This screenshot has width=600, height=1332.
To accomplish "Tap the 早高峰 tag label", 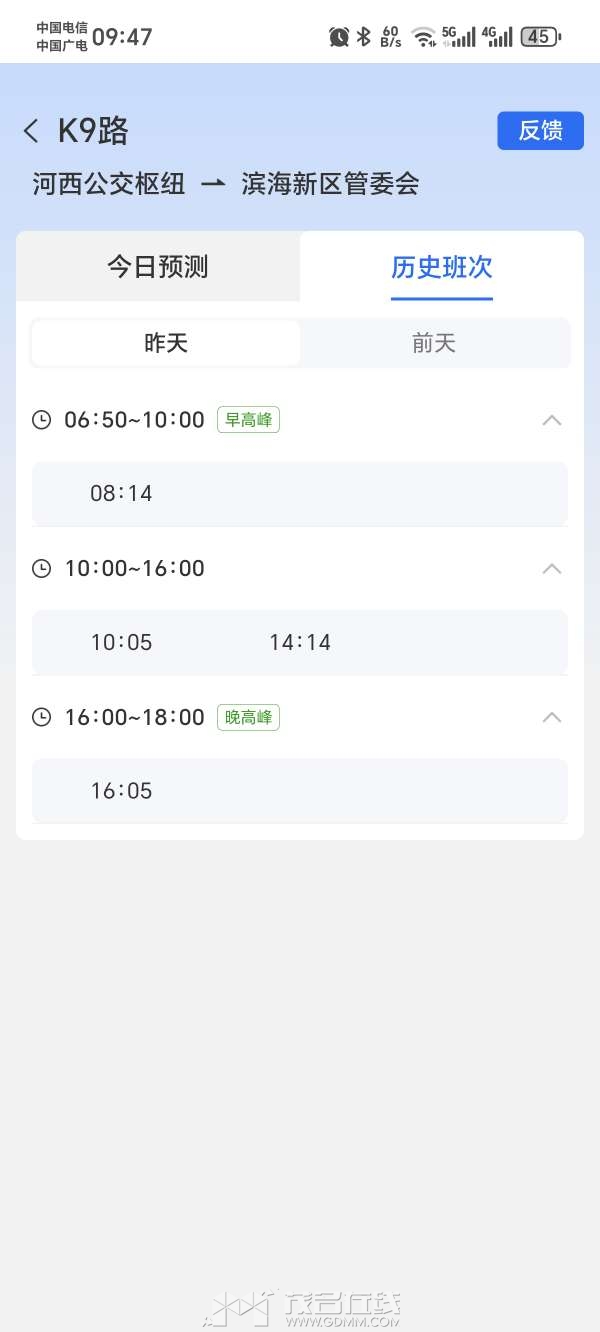I will [248, 420].
